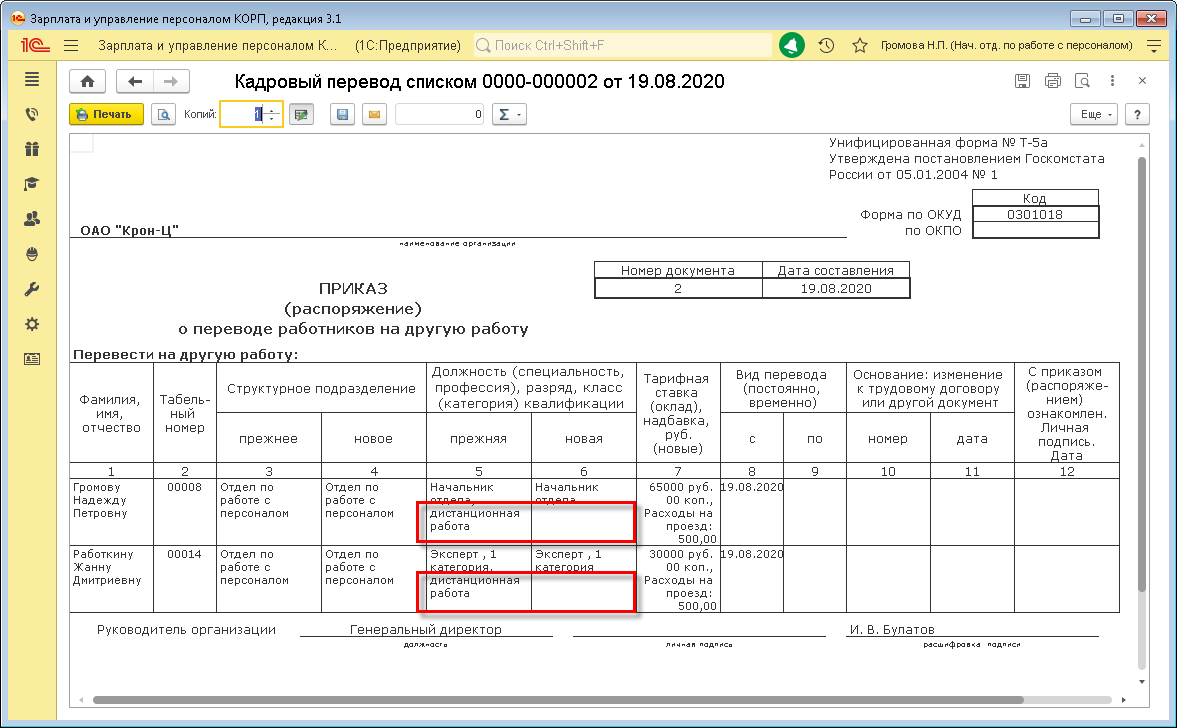Open the history clock icon
The image size is (1177, 728).
click(826, 46)
